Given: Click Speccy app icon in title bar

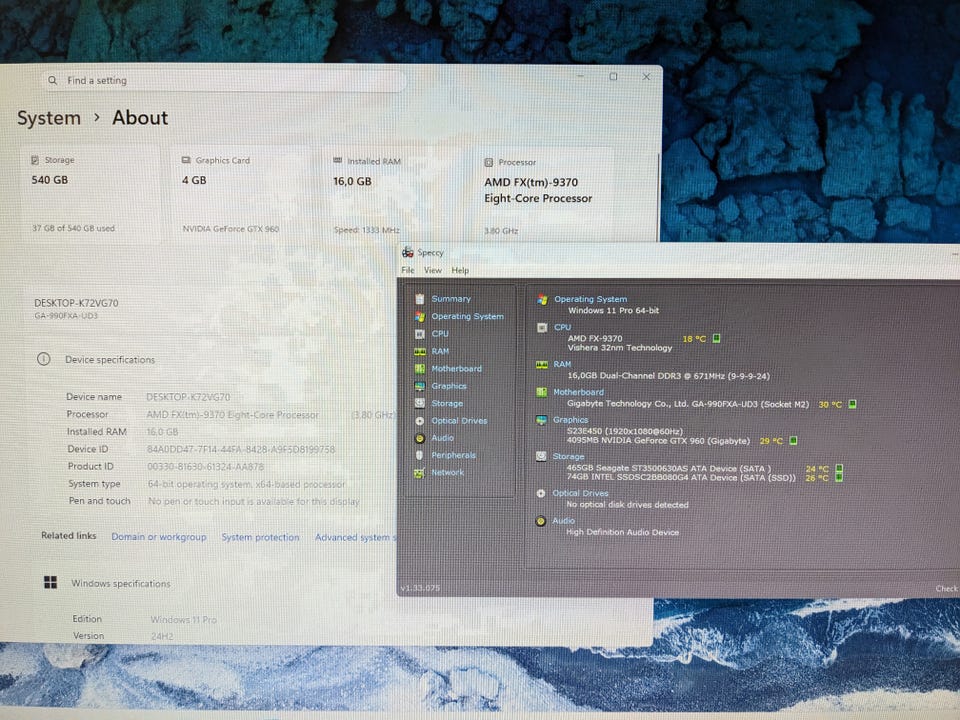Looking at the screenshot, I should (408, 252).
